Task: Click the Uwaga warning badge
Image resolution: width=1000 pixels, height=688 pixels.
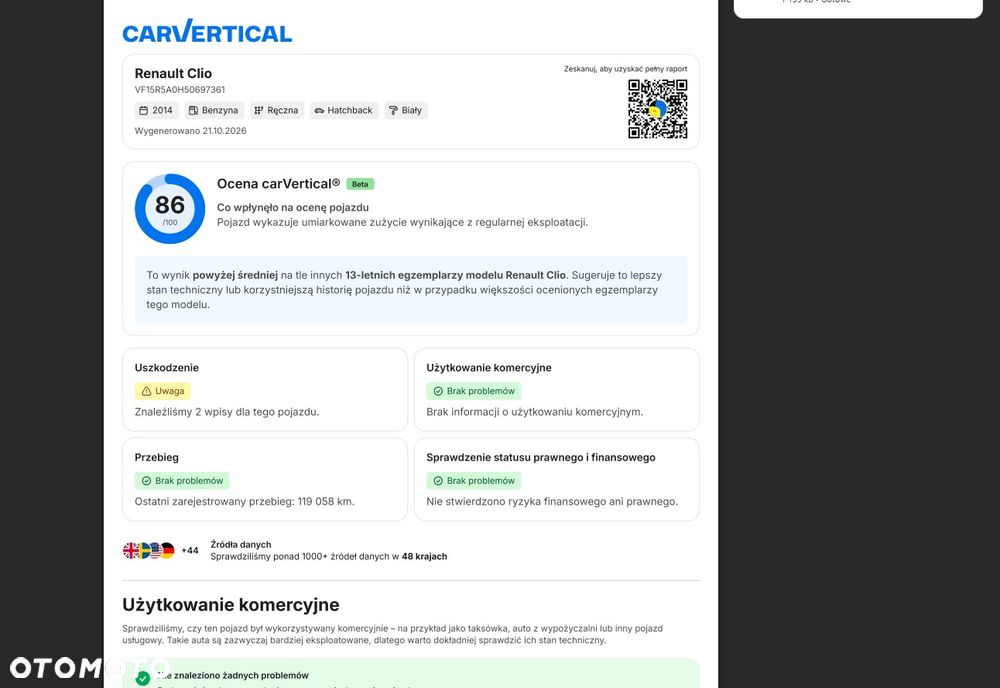Action: coord(163,391)
